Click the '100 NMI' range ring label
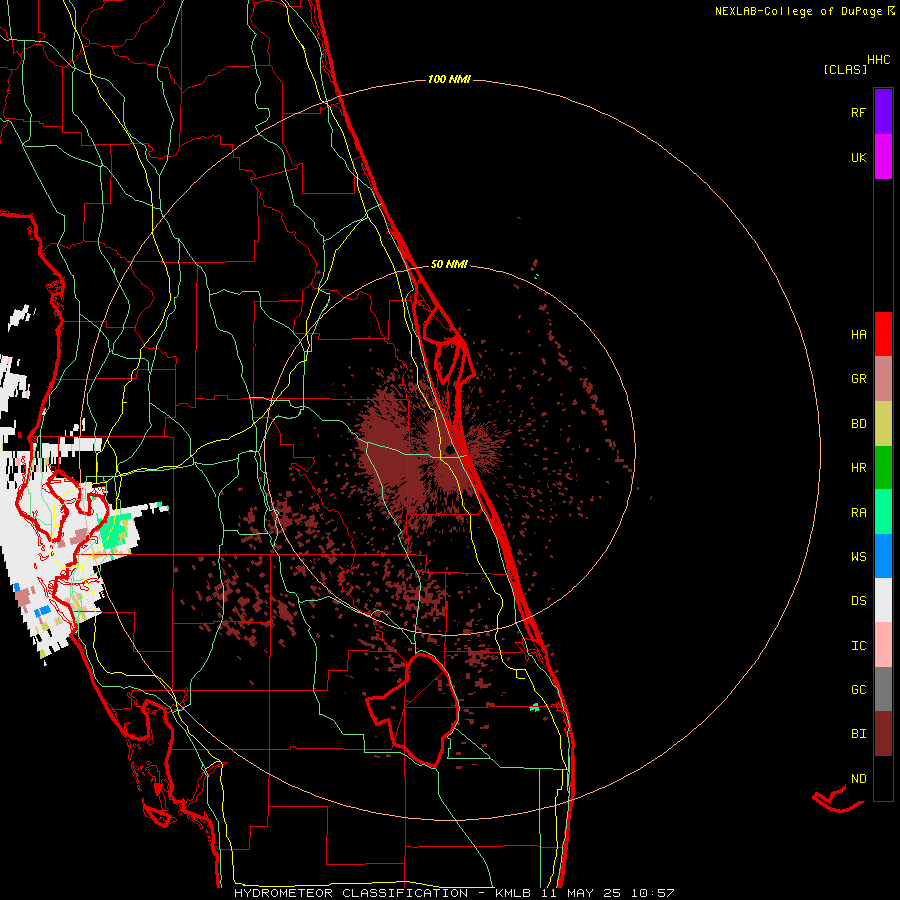Screen dimensions: 900x900 point(449,79)
